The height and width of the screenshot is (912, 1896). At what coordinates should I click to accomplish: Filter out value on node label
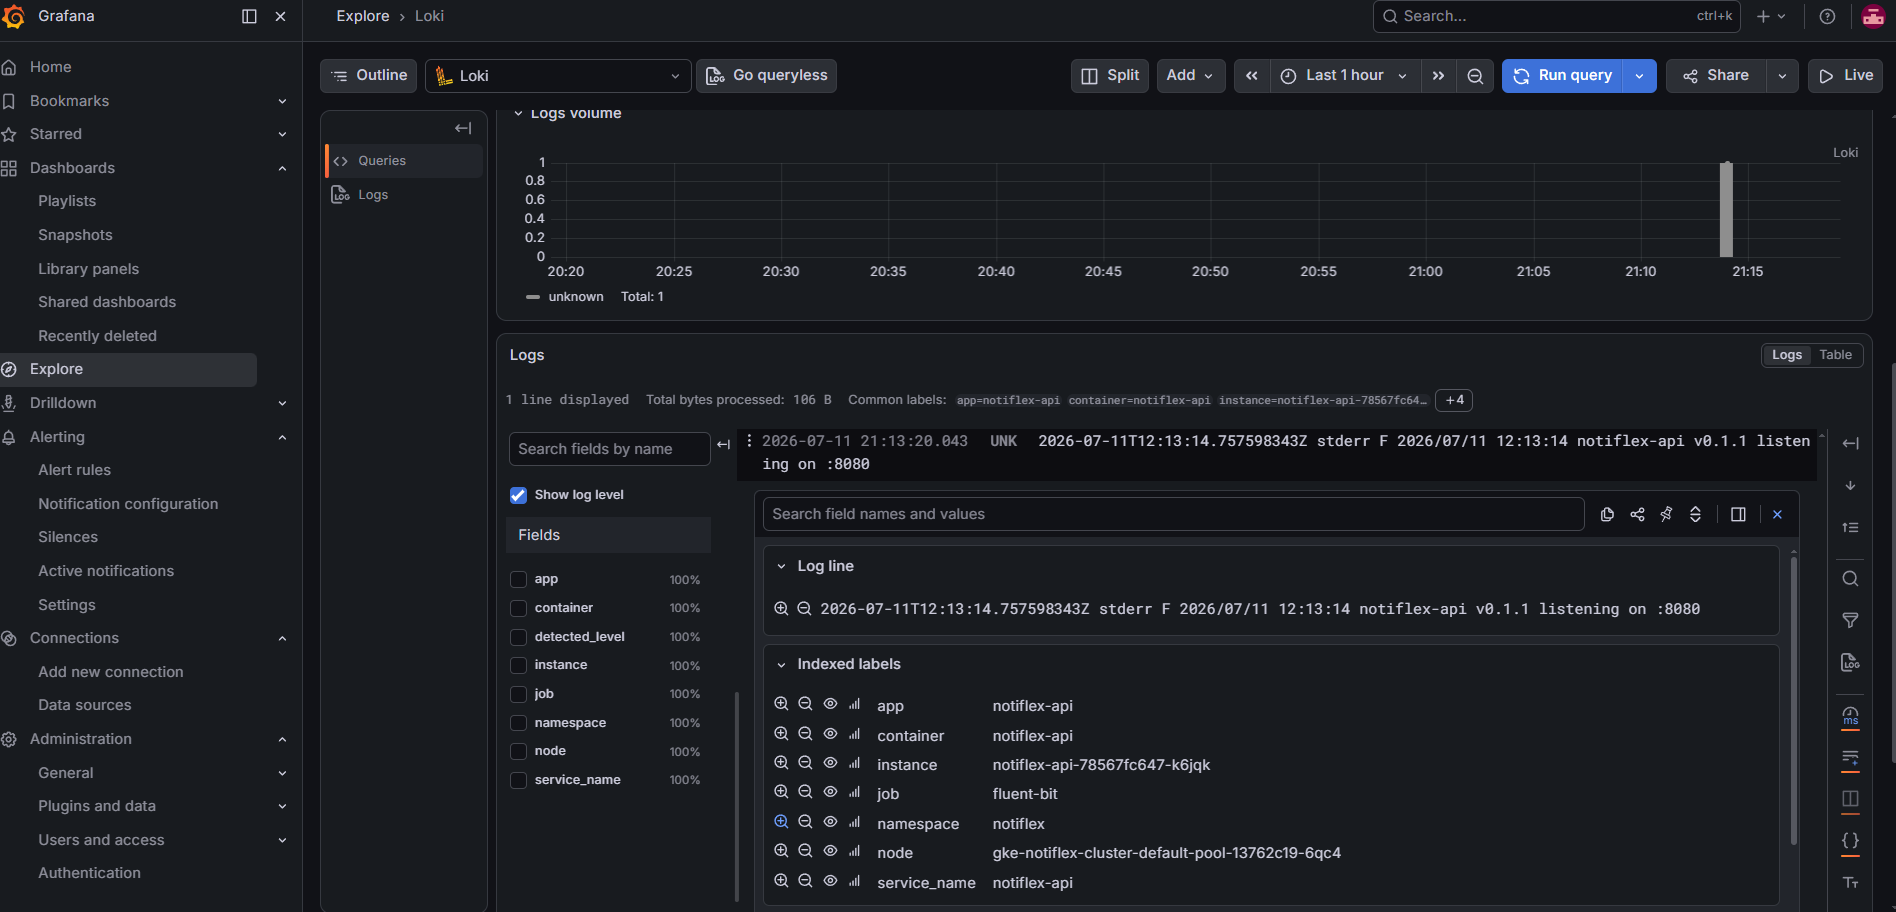[x=805, y=851]
